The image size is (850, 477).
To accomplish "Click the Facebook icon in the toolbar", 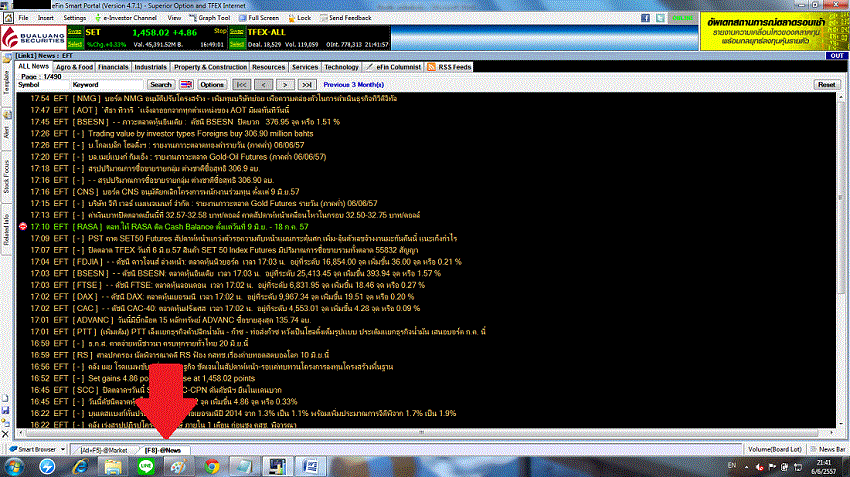I will tap(645, 18).
